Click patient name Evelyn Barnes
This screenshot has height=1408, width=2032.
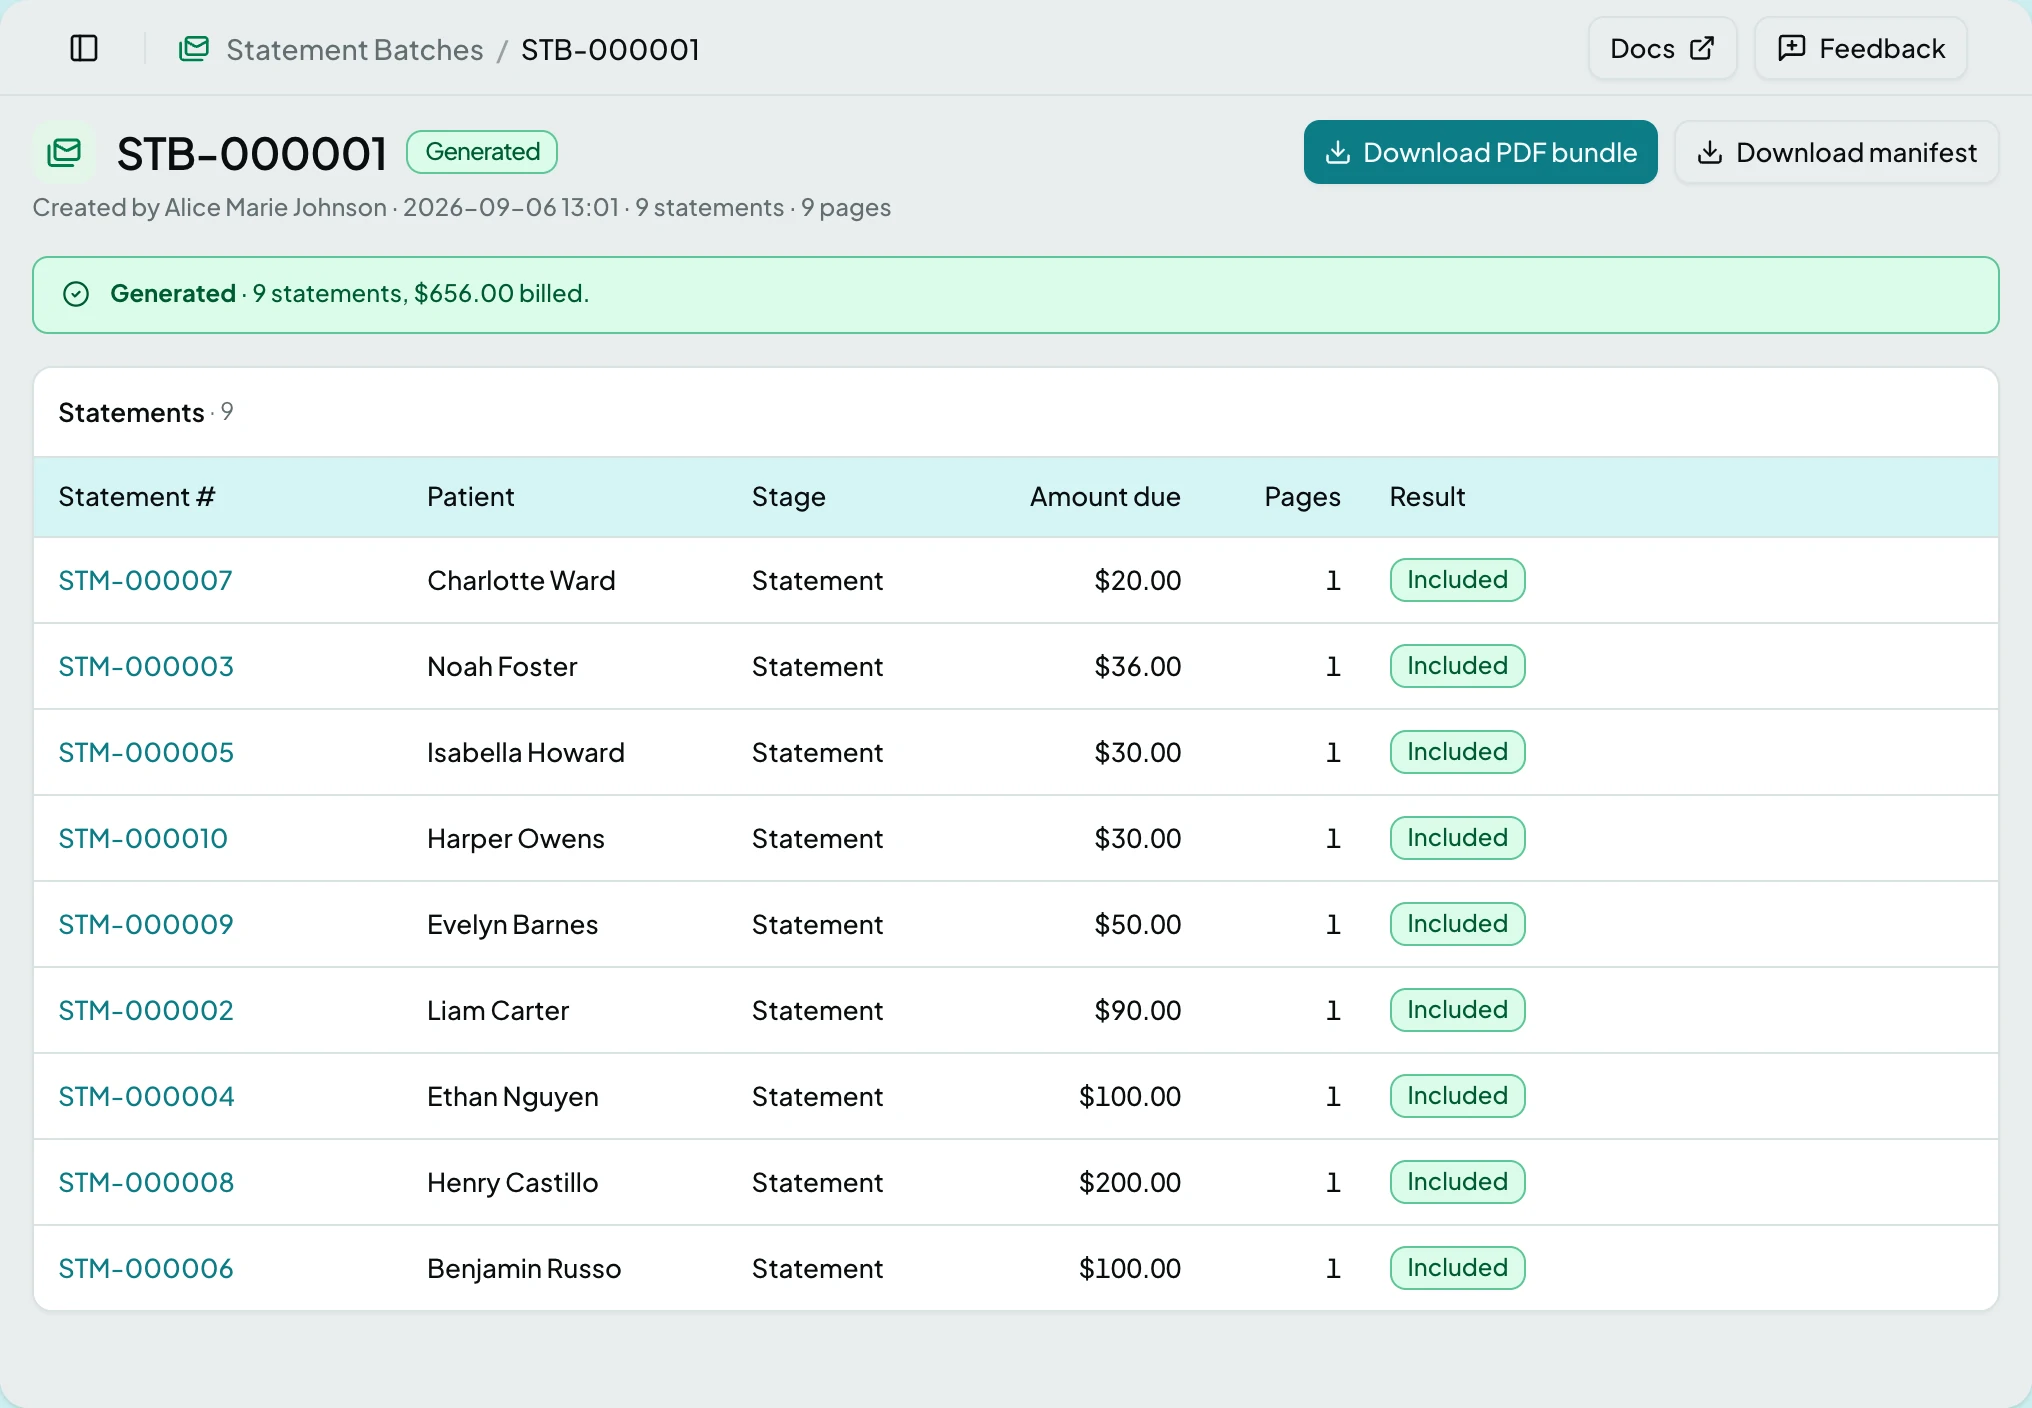(x=513, y=925)
